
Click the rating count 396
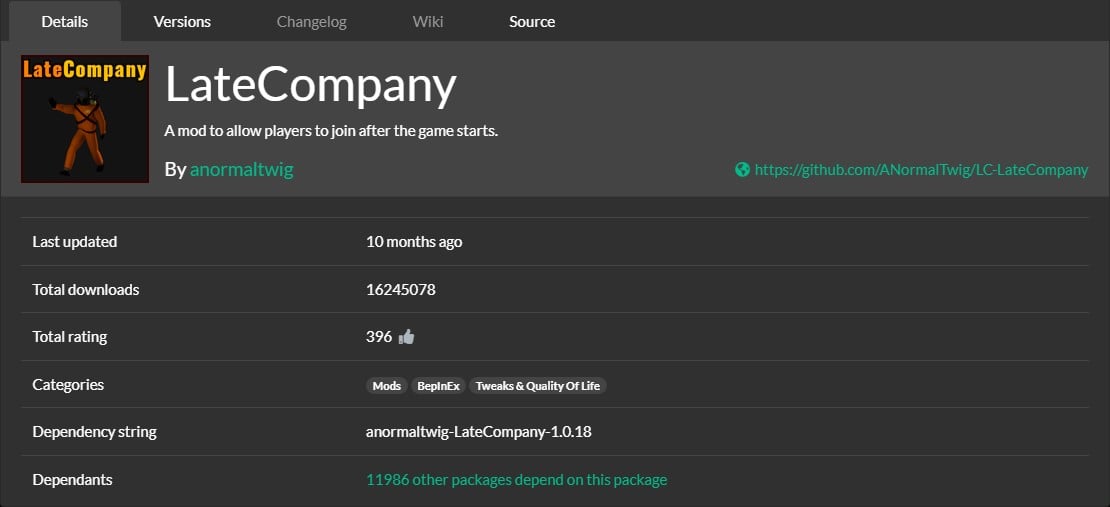(x=379, y=337)
